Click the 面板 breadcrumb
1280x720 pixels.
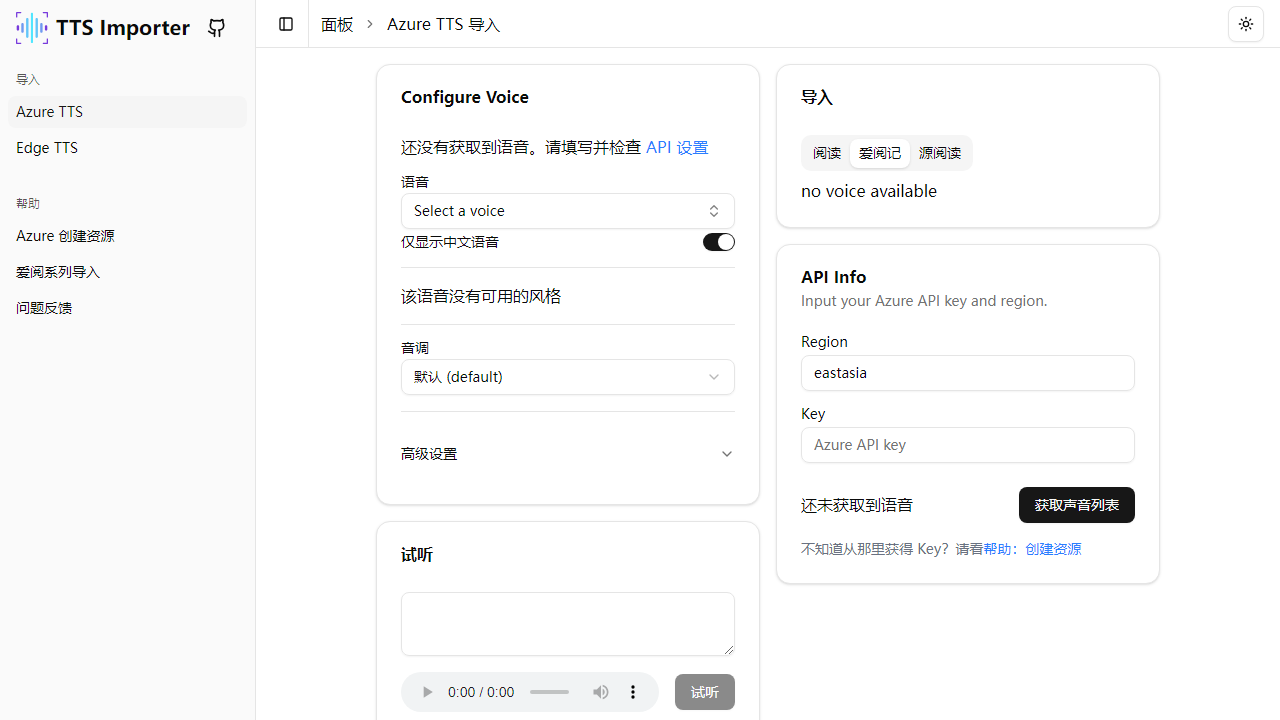(x=337, y=24)
